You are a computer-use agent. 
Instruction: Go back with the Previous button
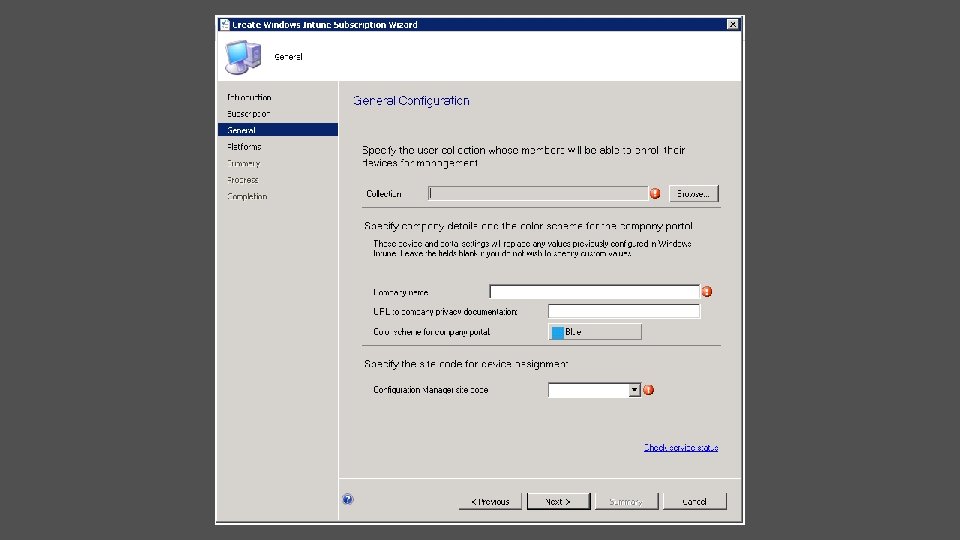[x=490, y=501]
